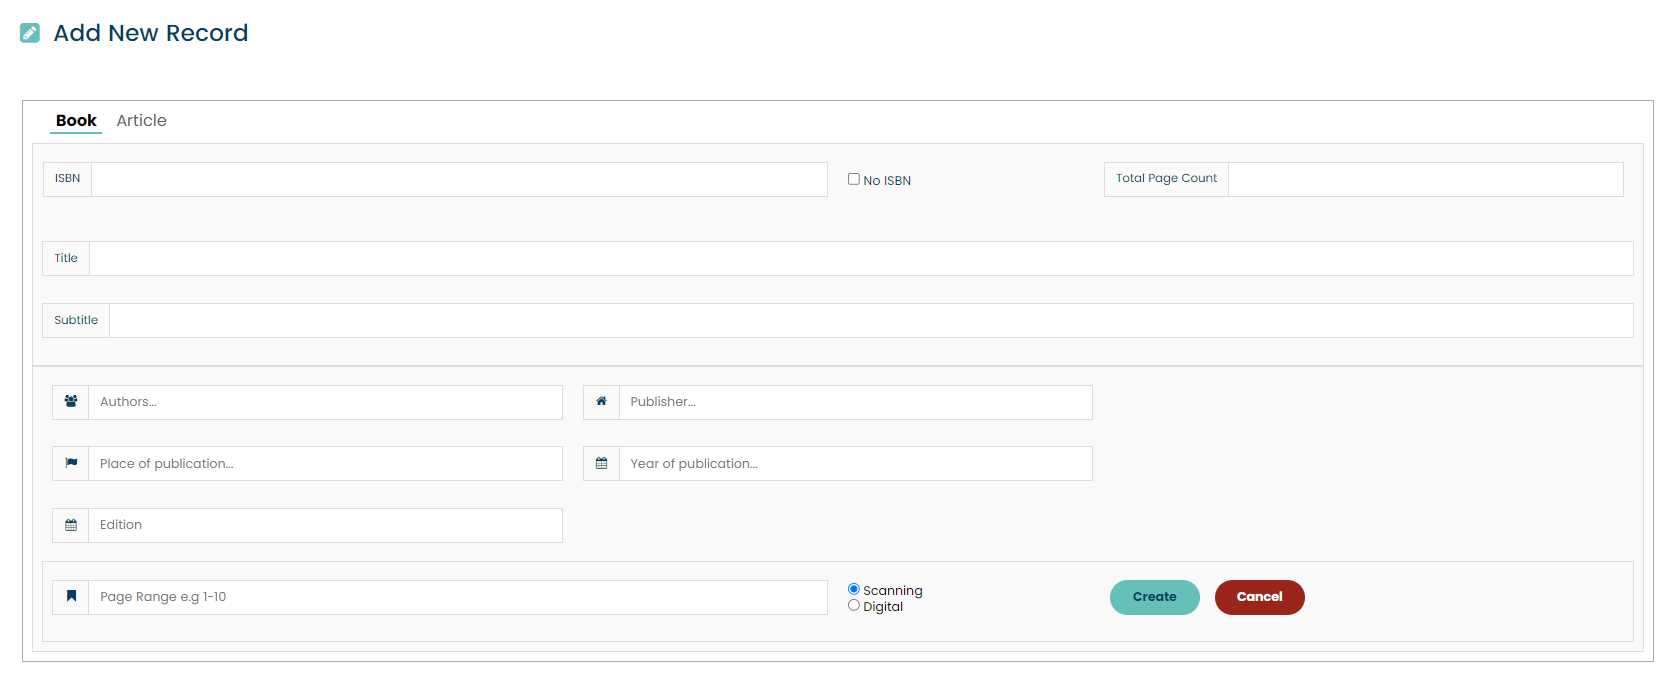Click the Title field label
The image size is (1677, 694).
pyautogui.click(x=66, y=258)
